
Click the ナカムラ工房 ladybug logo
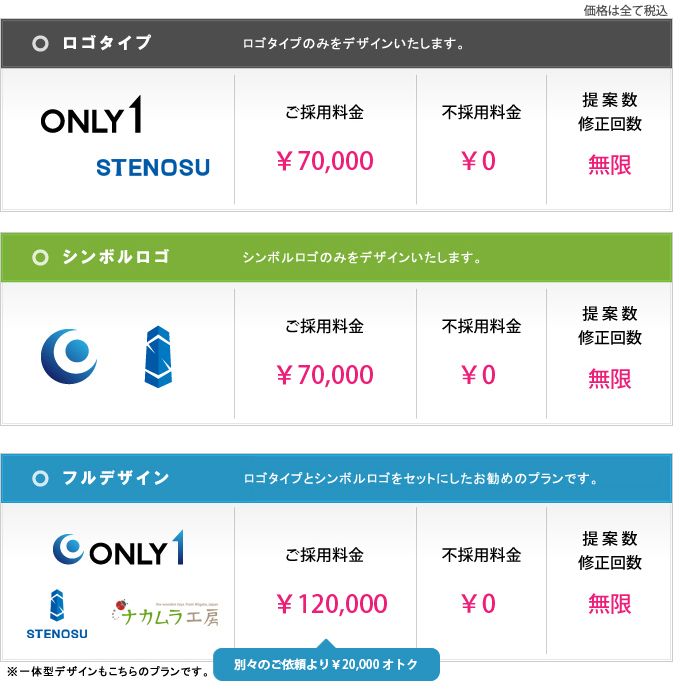coord(165,613)
